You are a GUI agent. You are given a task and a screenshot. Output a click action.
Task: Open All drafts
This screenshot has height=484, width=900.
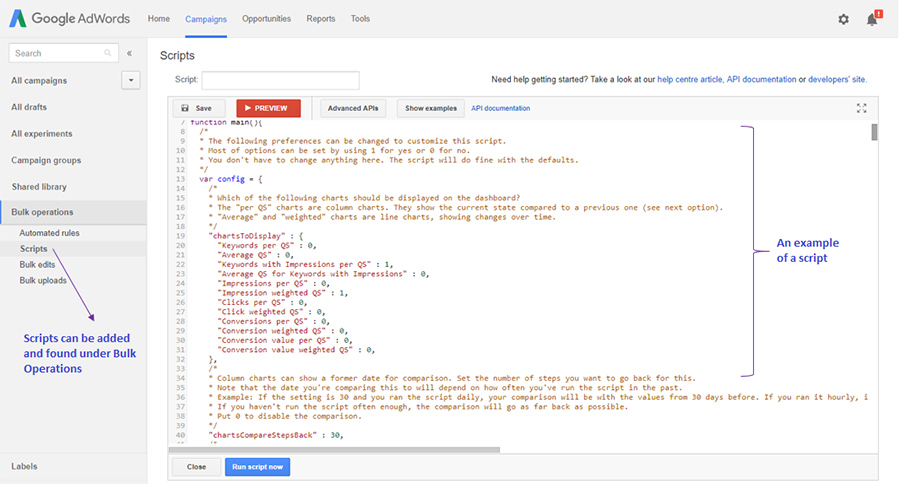tap(29, 107)
